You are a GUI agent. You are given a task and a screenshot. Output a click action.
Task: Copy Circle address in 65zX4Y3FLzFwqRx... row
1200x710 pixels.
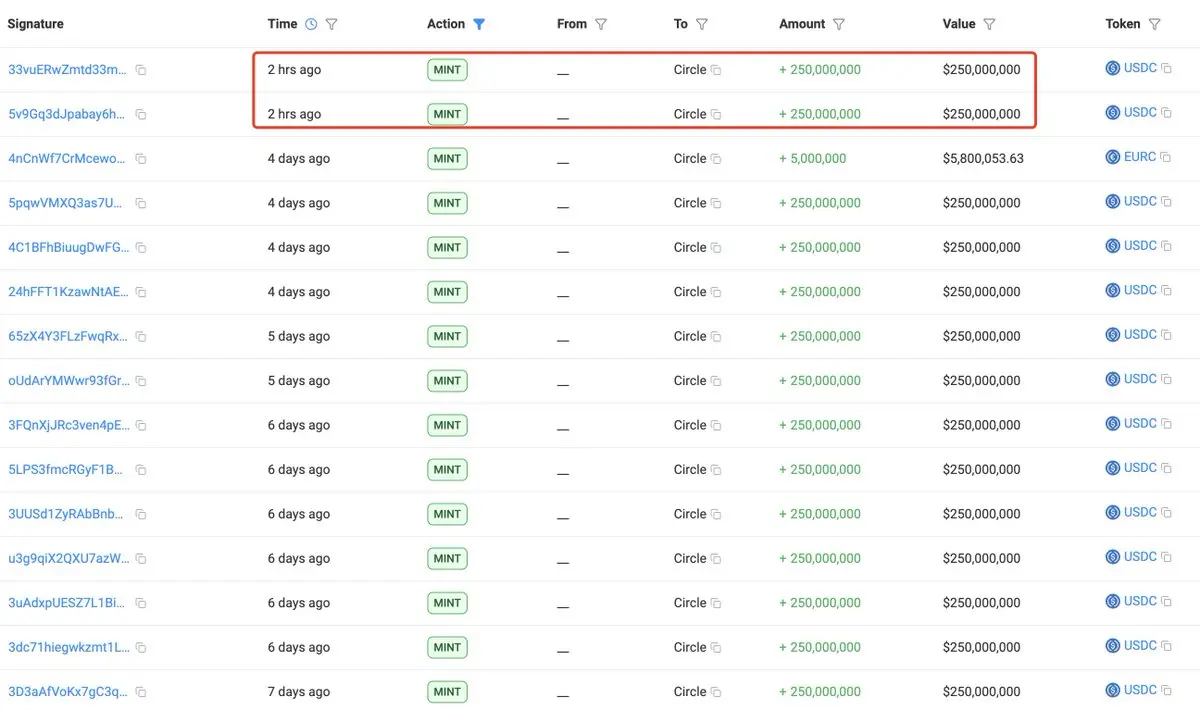point(716,337)
